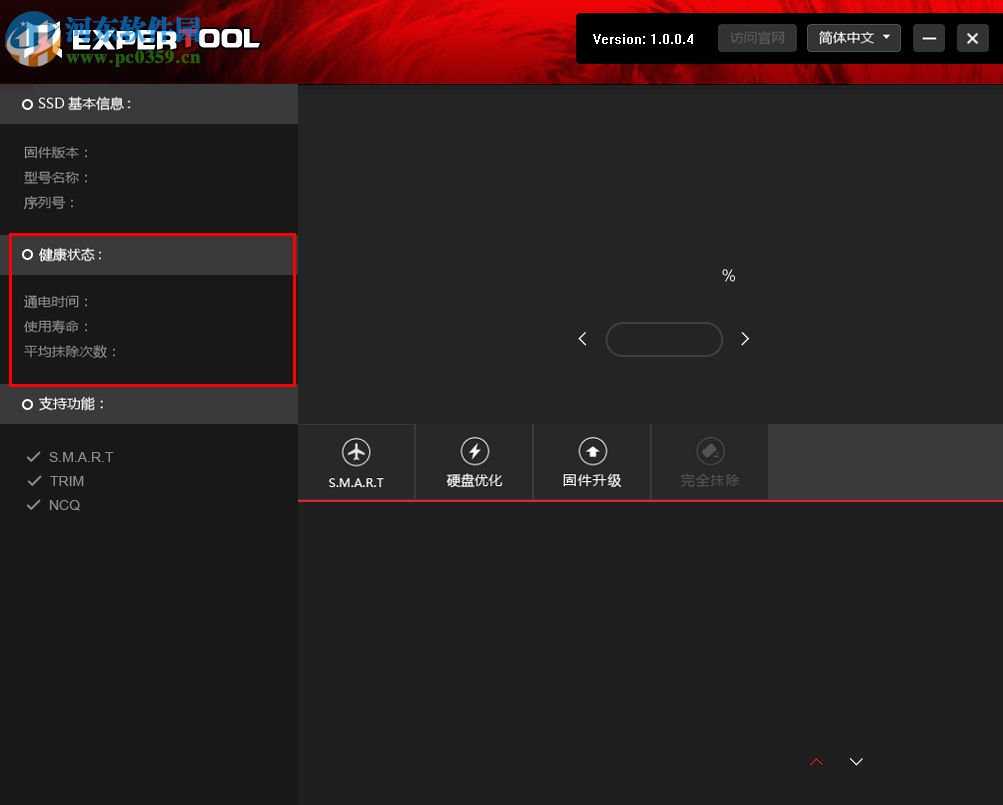Viewport: 1003px width, 805px height.
Task: Launch 固件升级 firmware upgrade function
Action: [x=592, y=451]
